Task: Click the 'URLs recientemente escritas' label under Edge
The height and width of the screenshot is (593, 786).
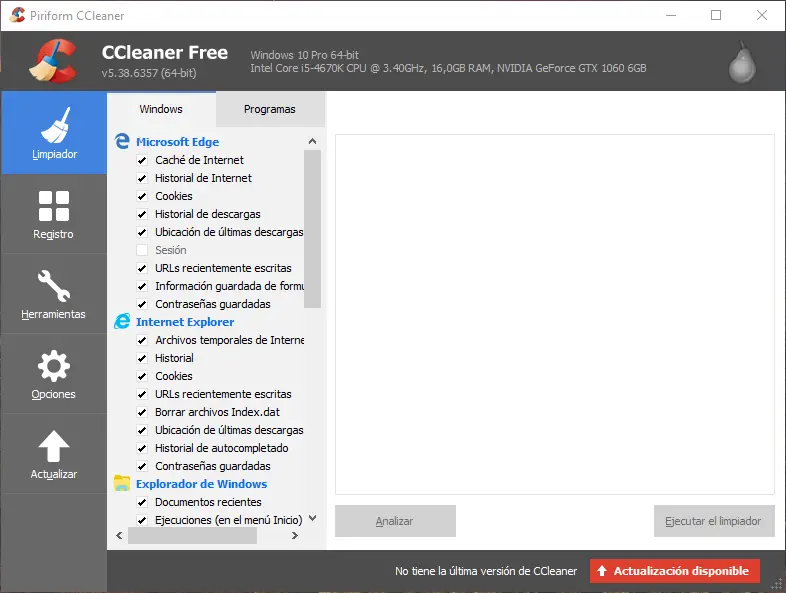Action: click(x=223, y=268)
